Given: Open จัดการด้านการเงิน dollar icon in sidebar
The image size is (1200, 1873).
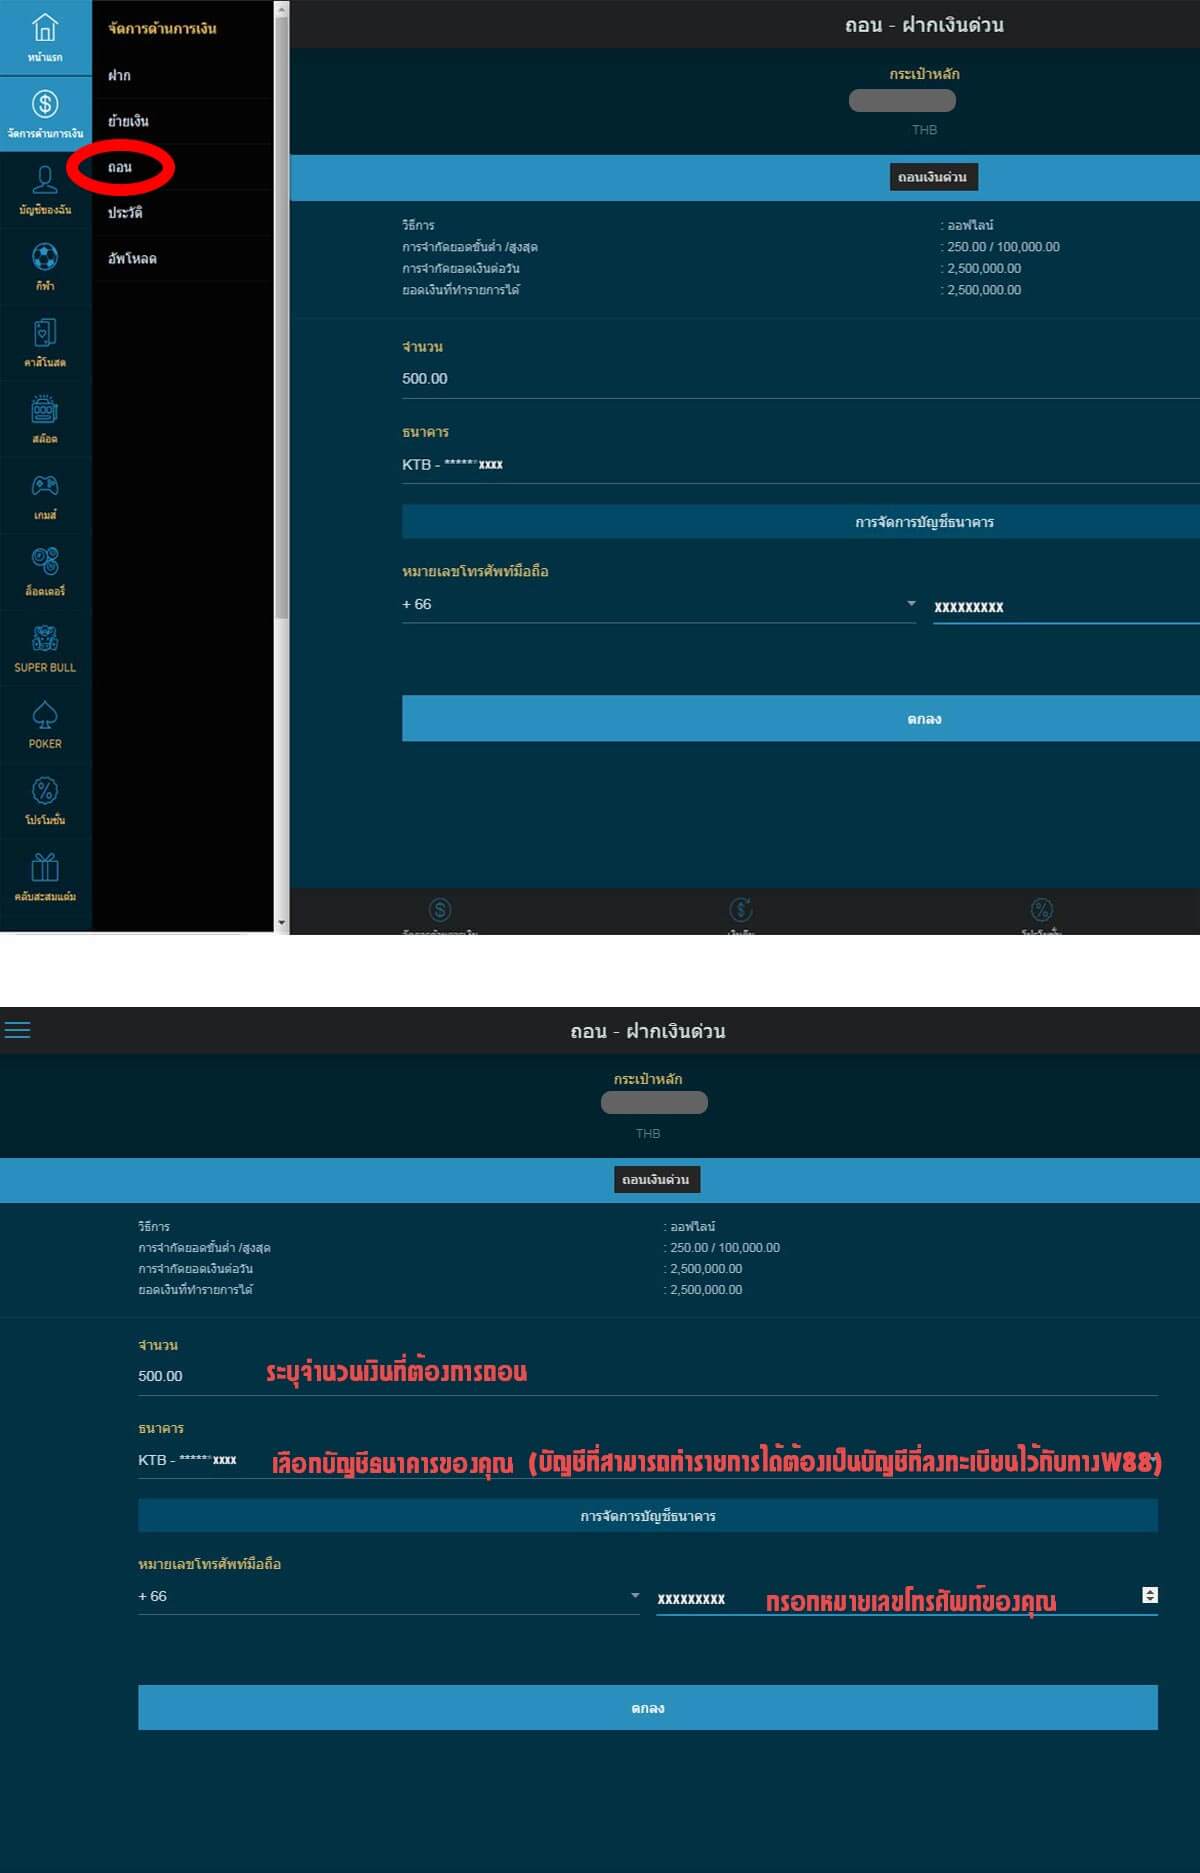Looking at the screenshot, I should 45,104.
